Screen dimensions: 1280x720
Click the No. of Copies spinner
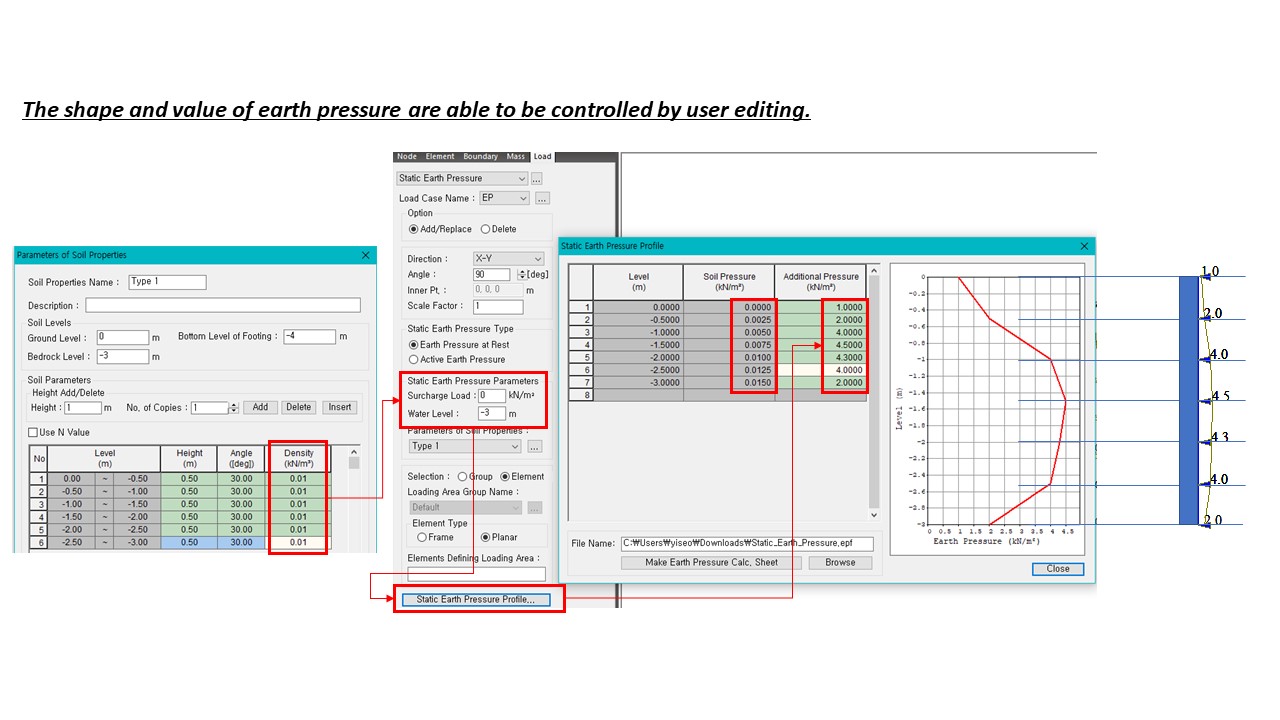[x=234, y=408]
